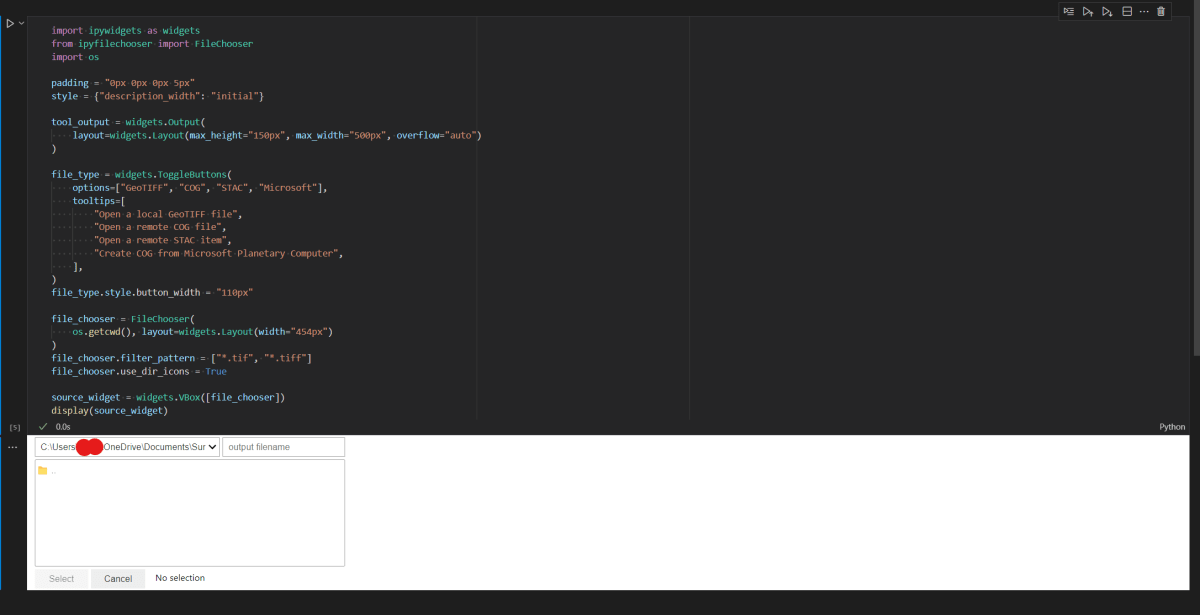Click the 'file_chooser = FileChooser(' line
This screenshot has height=615, width=1200.
click(123, 319)
